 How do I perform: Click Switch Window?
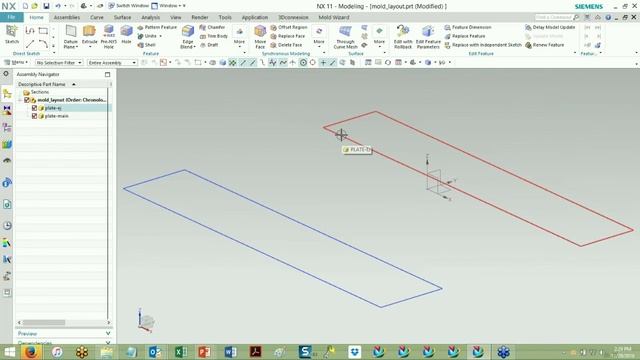[x=128, y=6]
